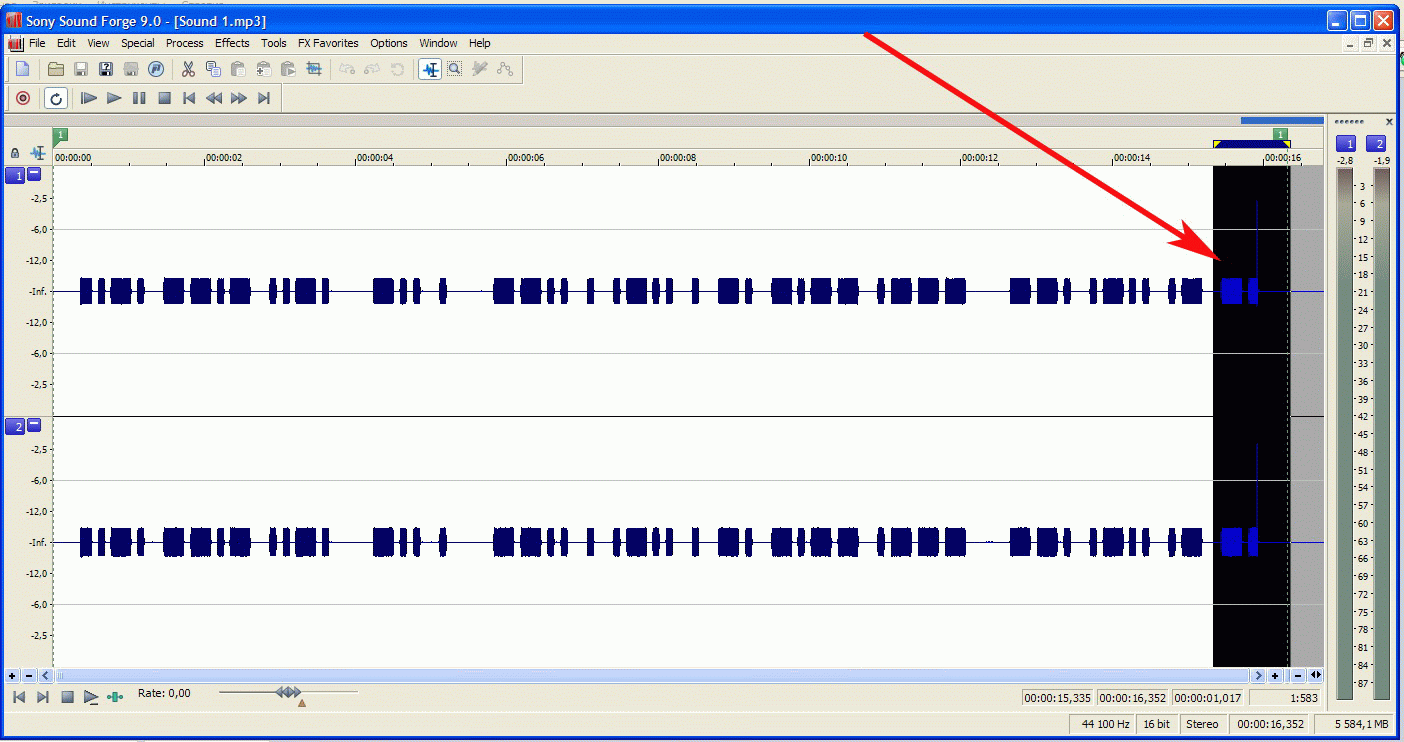
Task: Click the scrub rate slider handle
Action: 288,692
